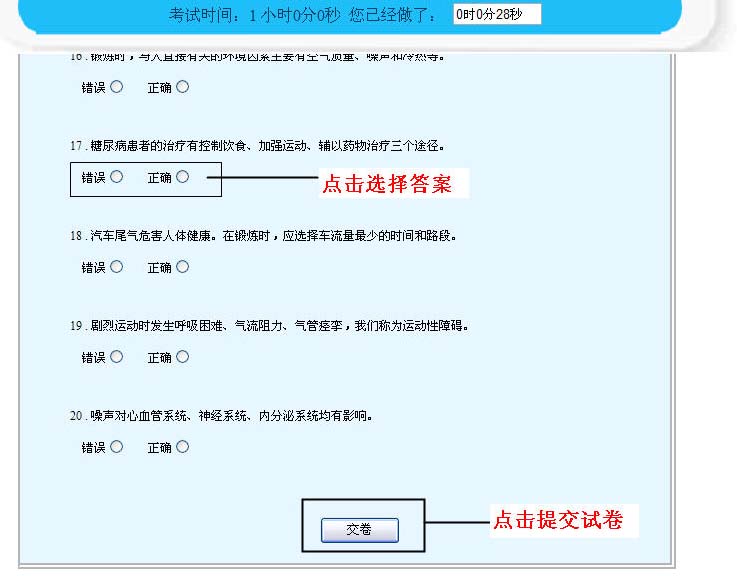
Task: Click the red 点击选择答案 annotation label
Action: tap(386, 184)
